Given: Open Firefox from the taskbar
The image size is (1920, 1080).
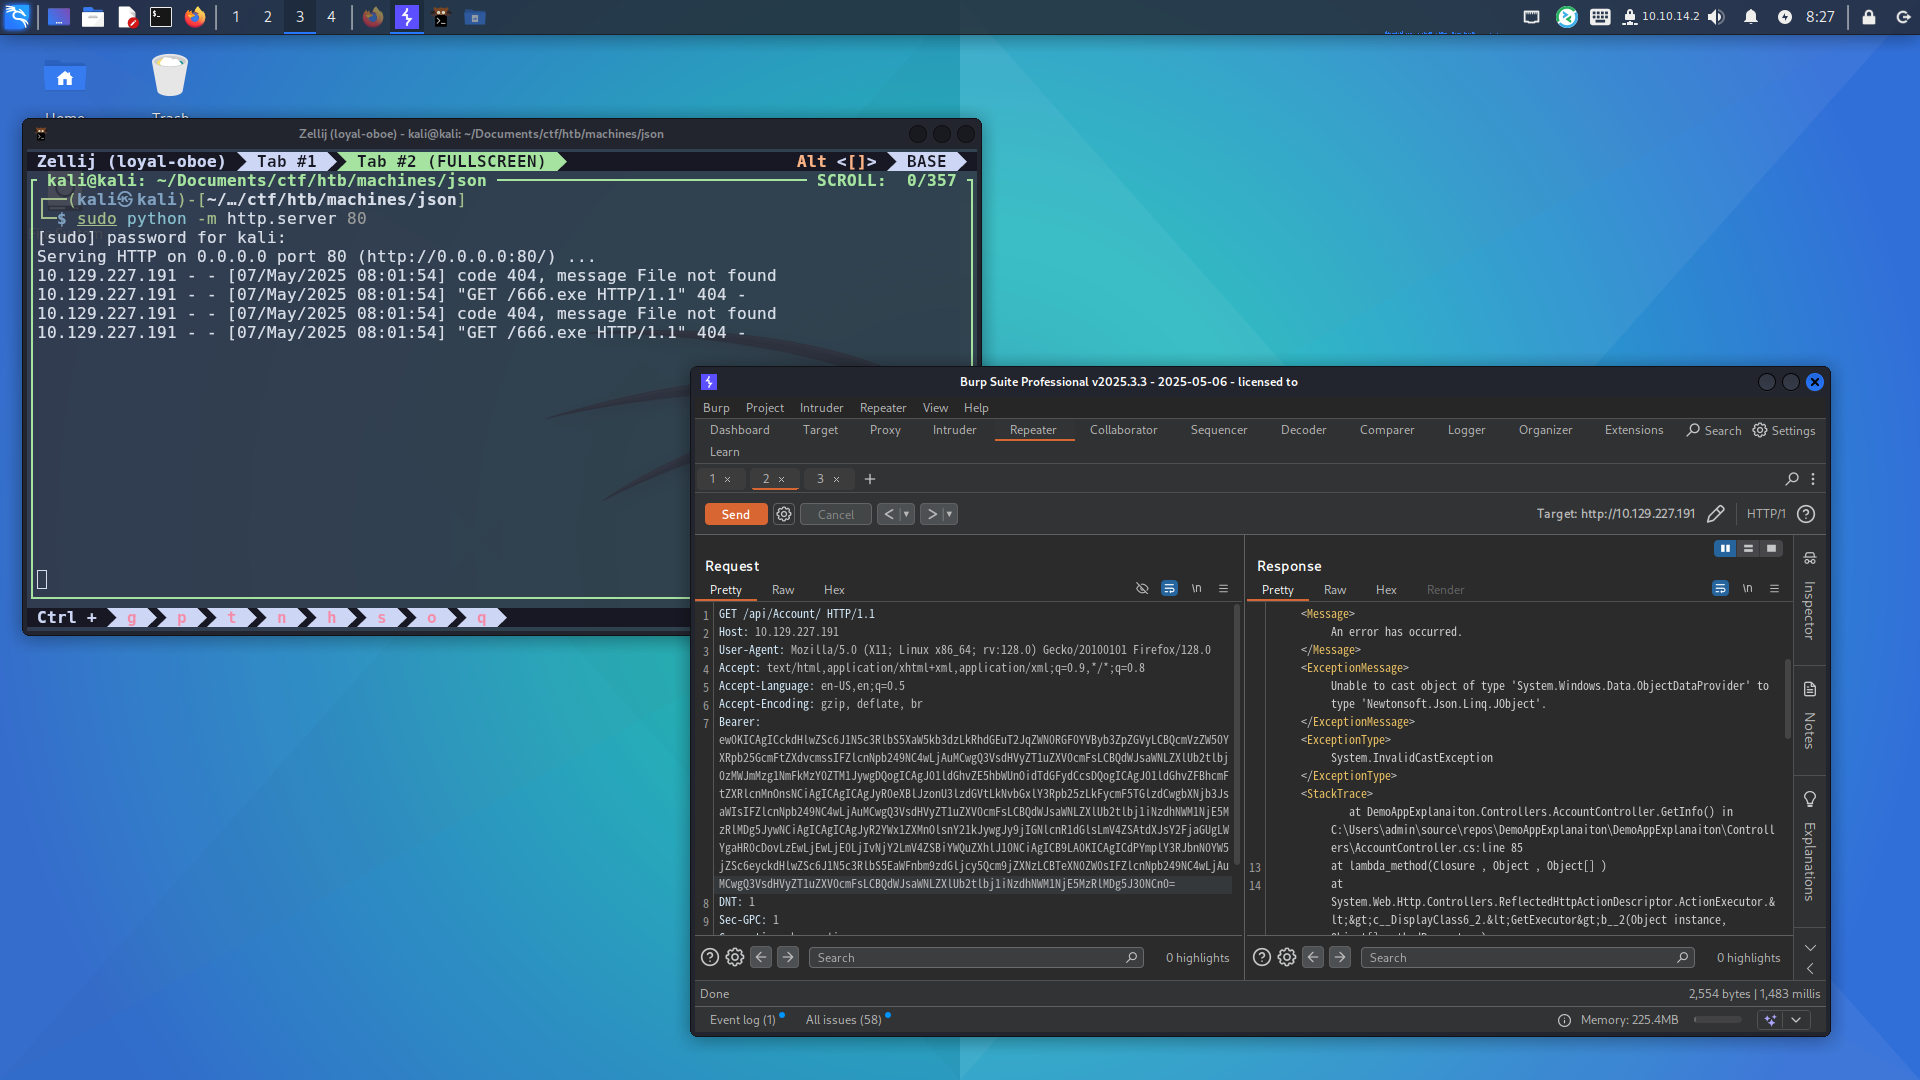Looking at the screenshot, I should coord(195,17).
